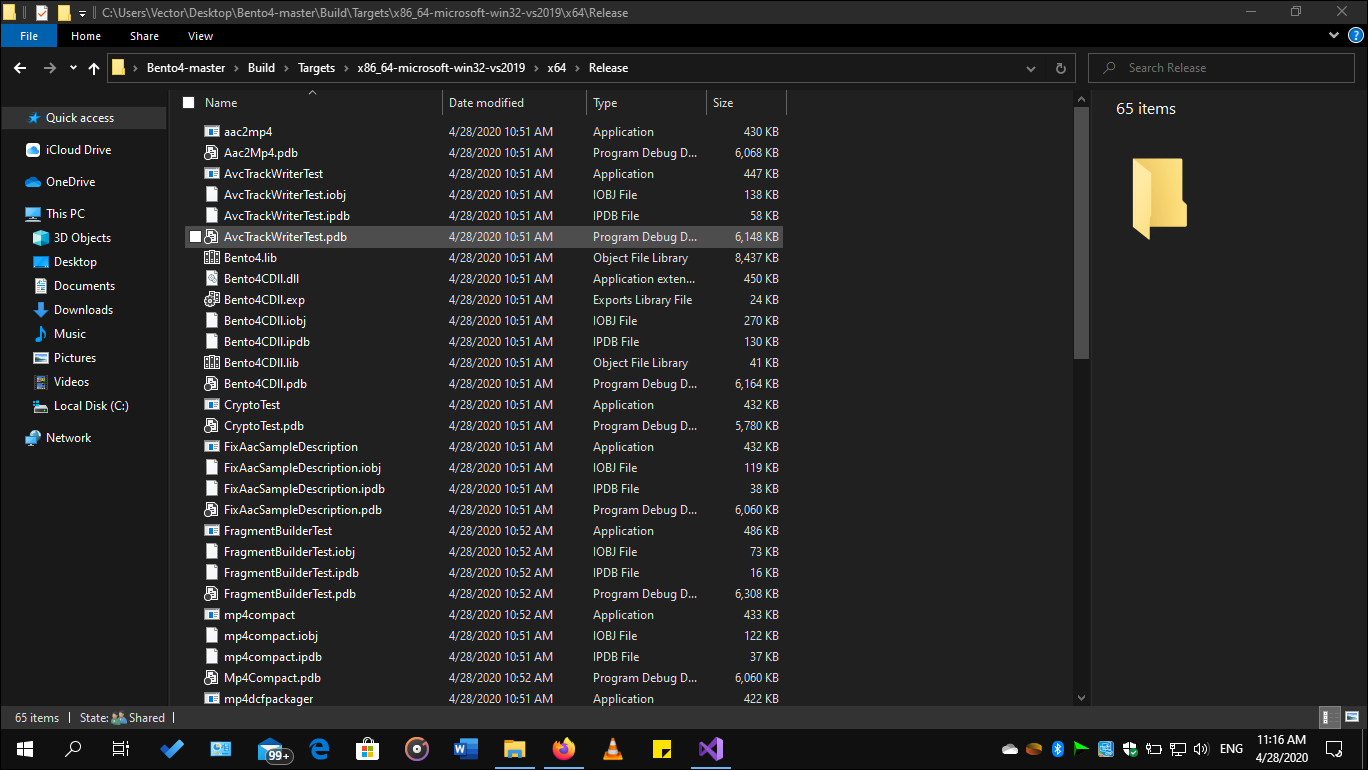Click the scroll up arrow of file list
The width and height of the screenshot is (1368, 770).
[1081, 99]
